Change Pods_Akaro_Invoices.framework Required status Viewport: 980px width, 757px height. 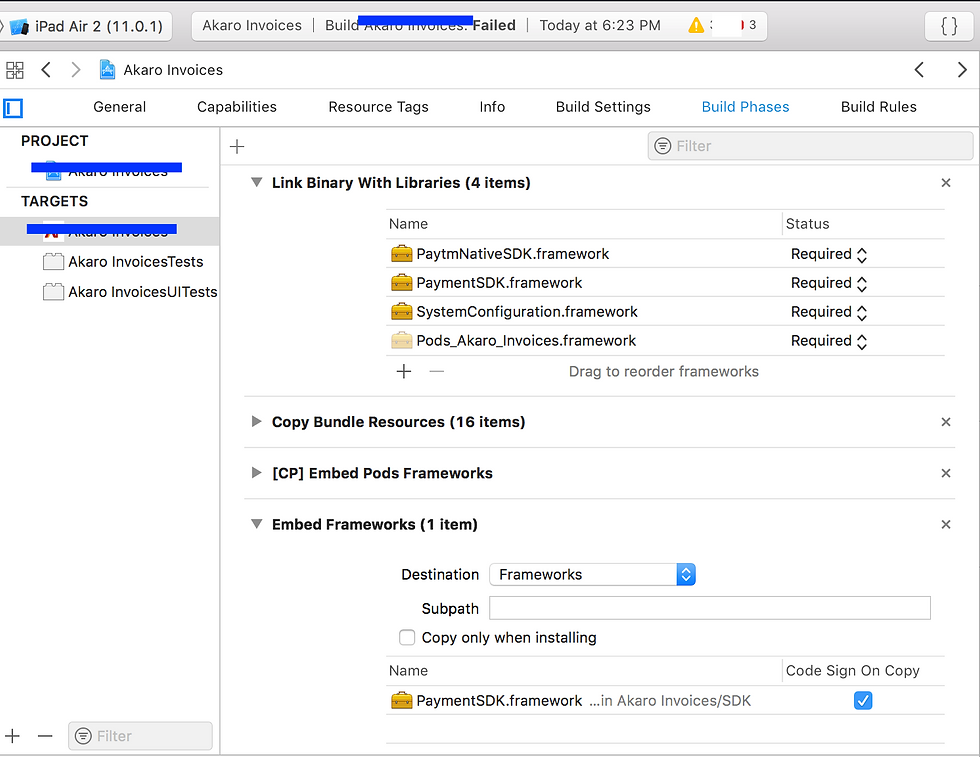829,341
